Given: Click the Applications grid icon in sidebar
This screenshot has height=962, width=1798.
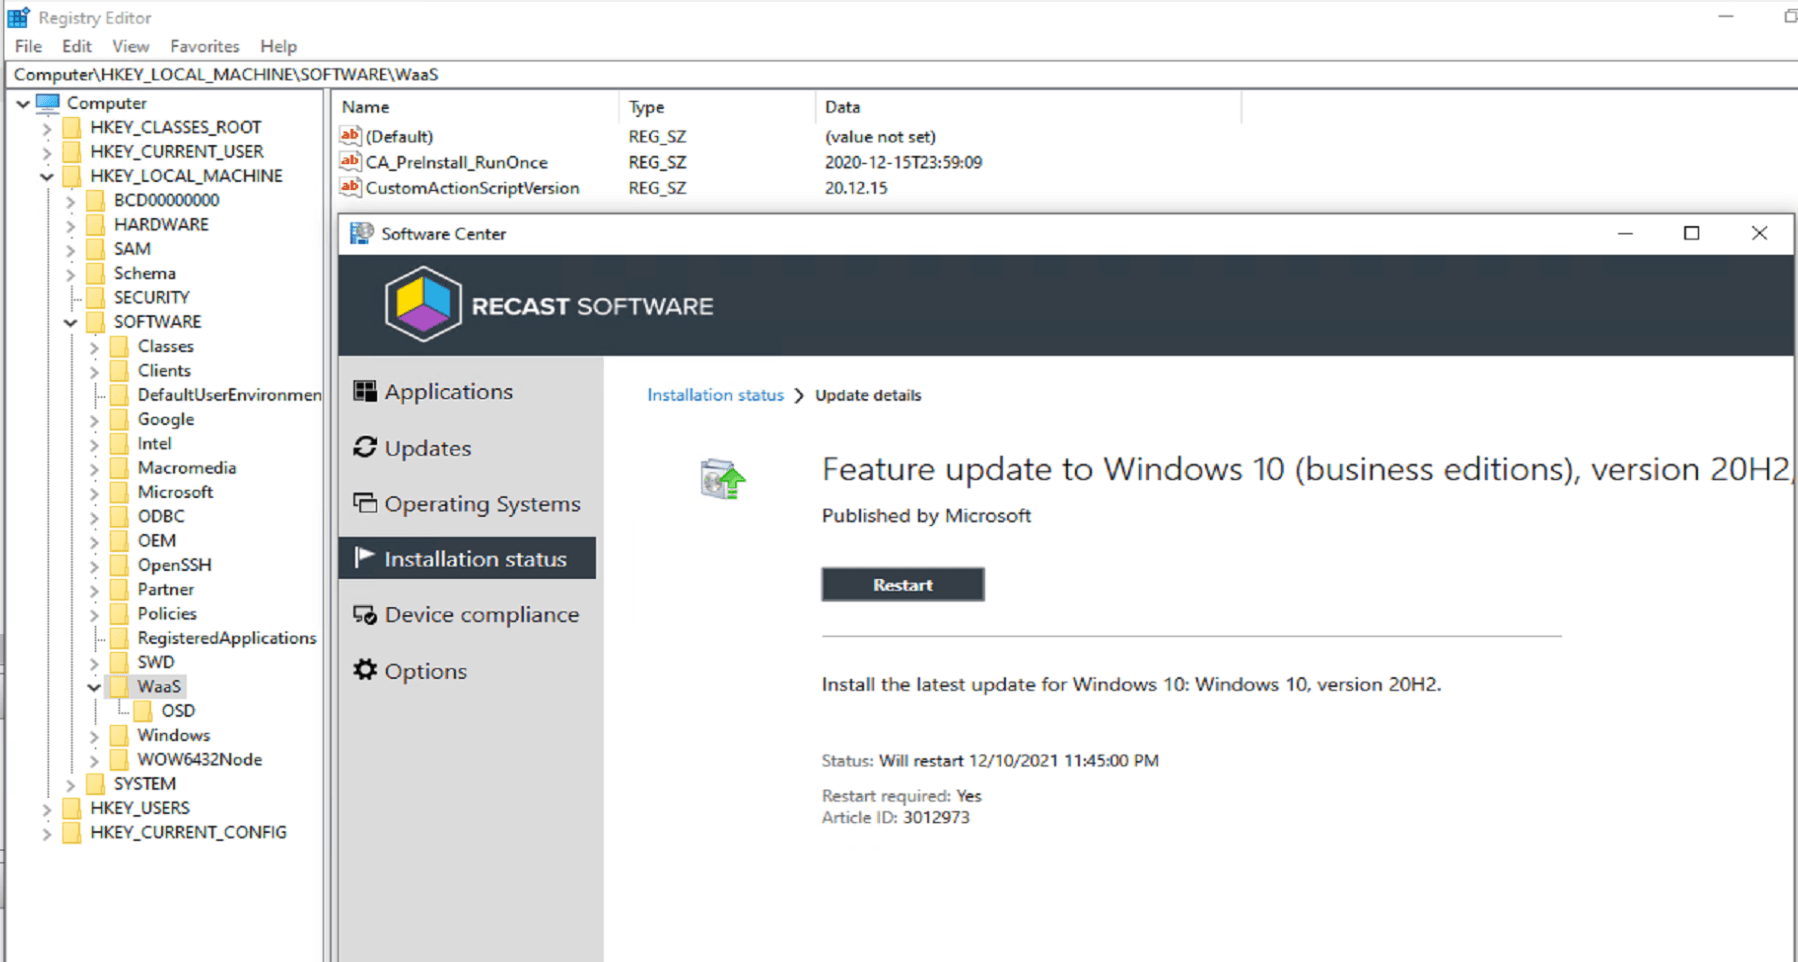Looking at the screenshot, I should (x=365, y=391).
